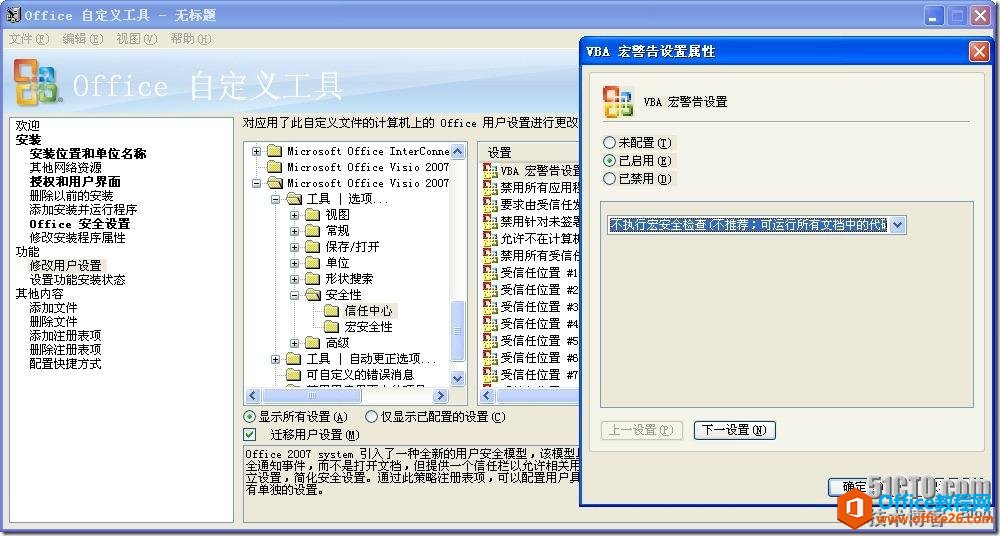This screenshot has width=1000, height=536.
Task: Click the 禁用所有应用程 setting icon
Action: coord(490,188)
